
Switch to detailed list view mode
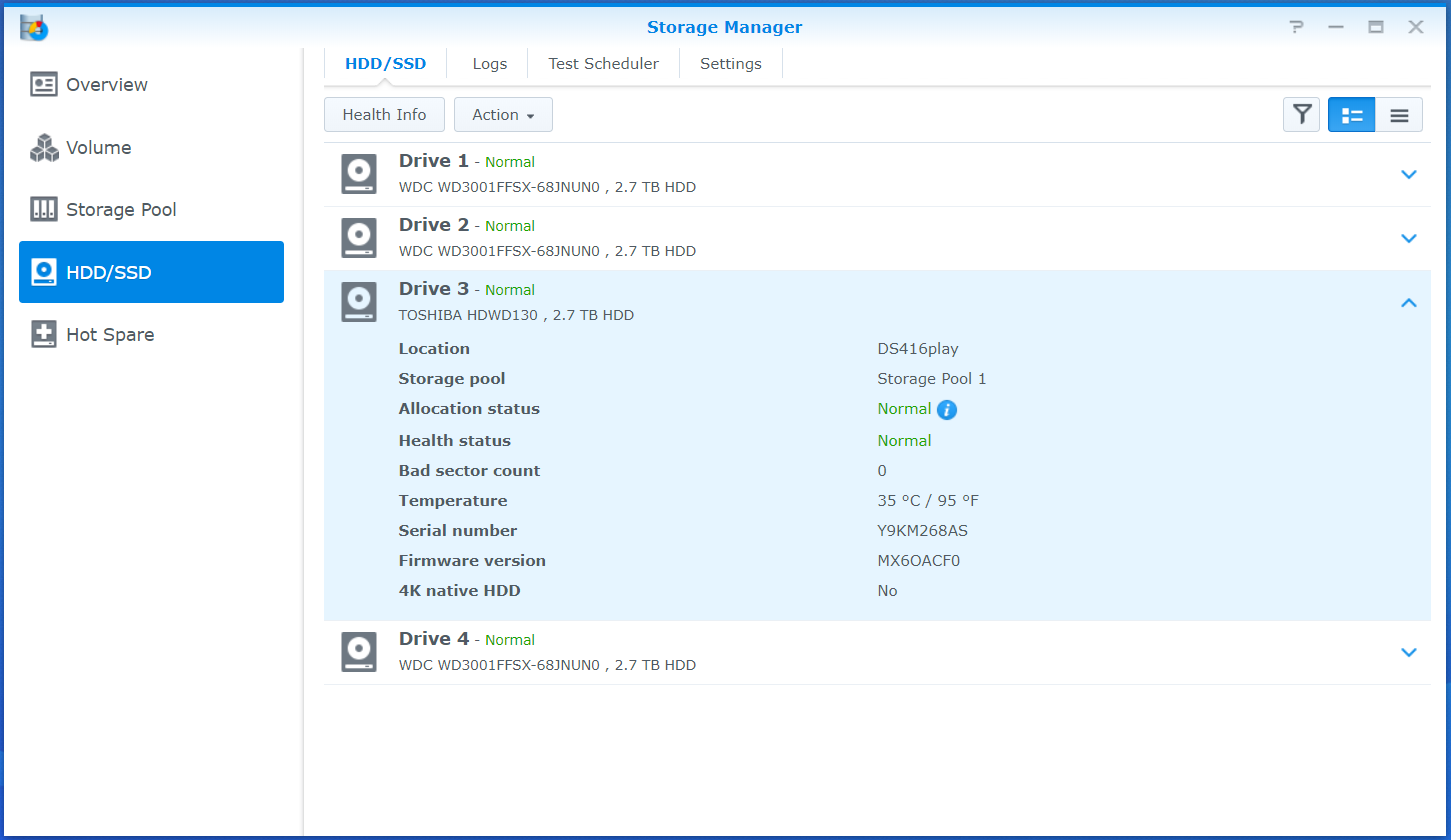point(1351,114)
